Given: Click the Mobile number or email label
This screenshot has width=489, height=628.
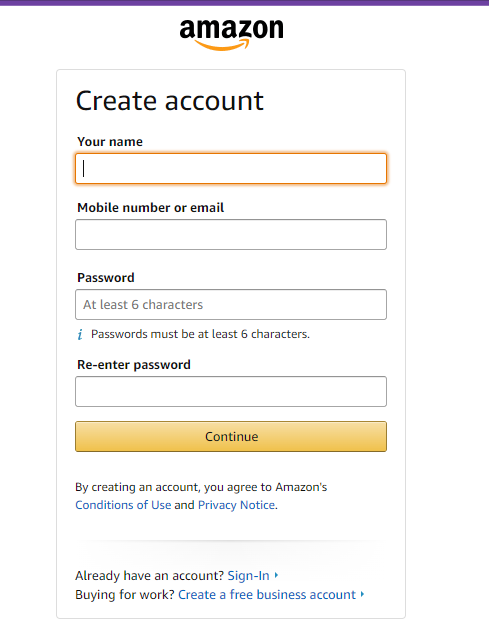Looking at the screenshot, I should 151,208.
